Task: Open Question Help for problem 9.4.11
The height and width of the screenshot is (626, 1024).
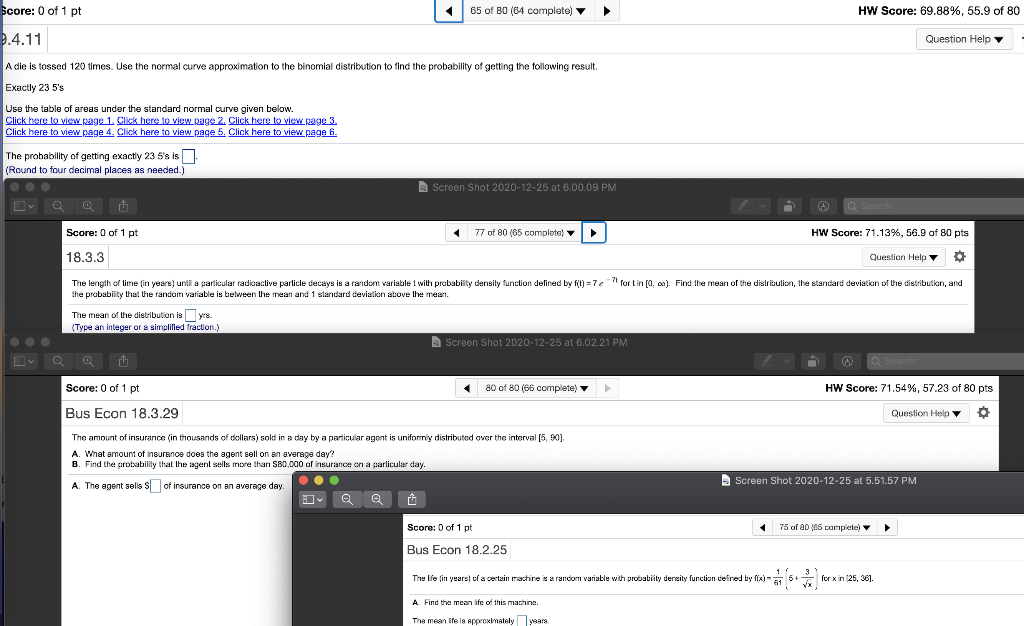Action: pos(964,39)
